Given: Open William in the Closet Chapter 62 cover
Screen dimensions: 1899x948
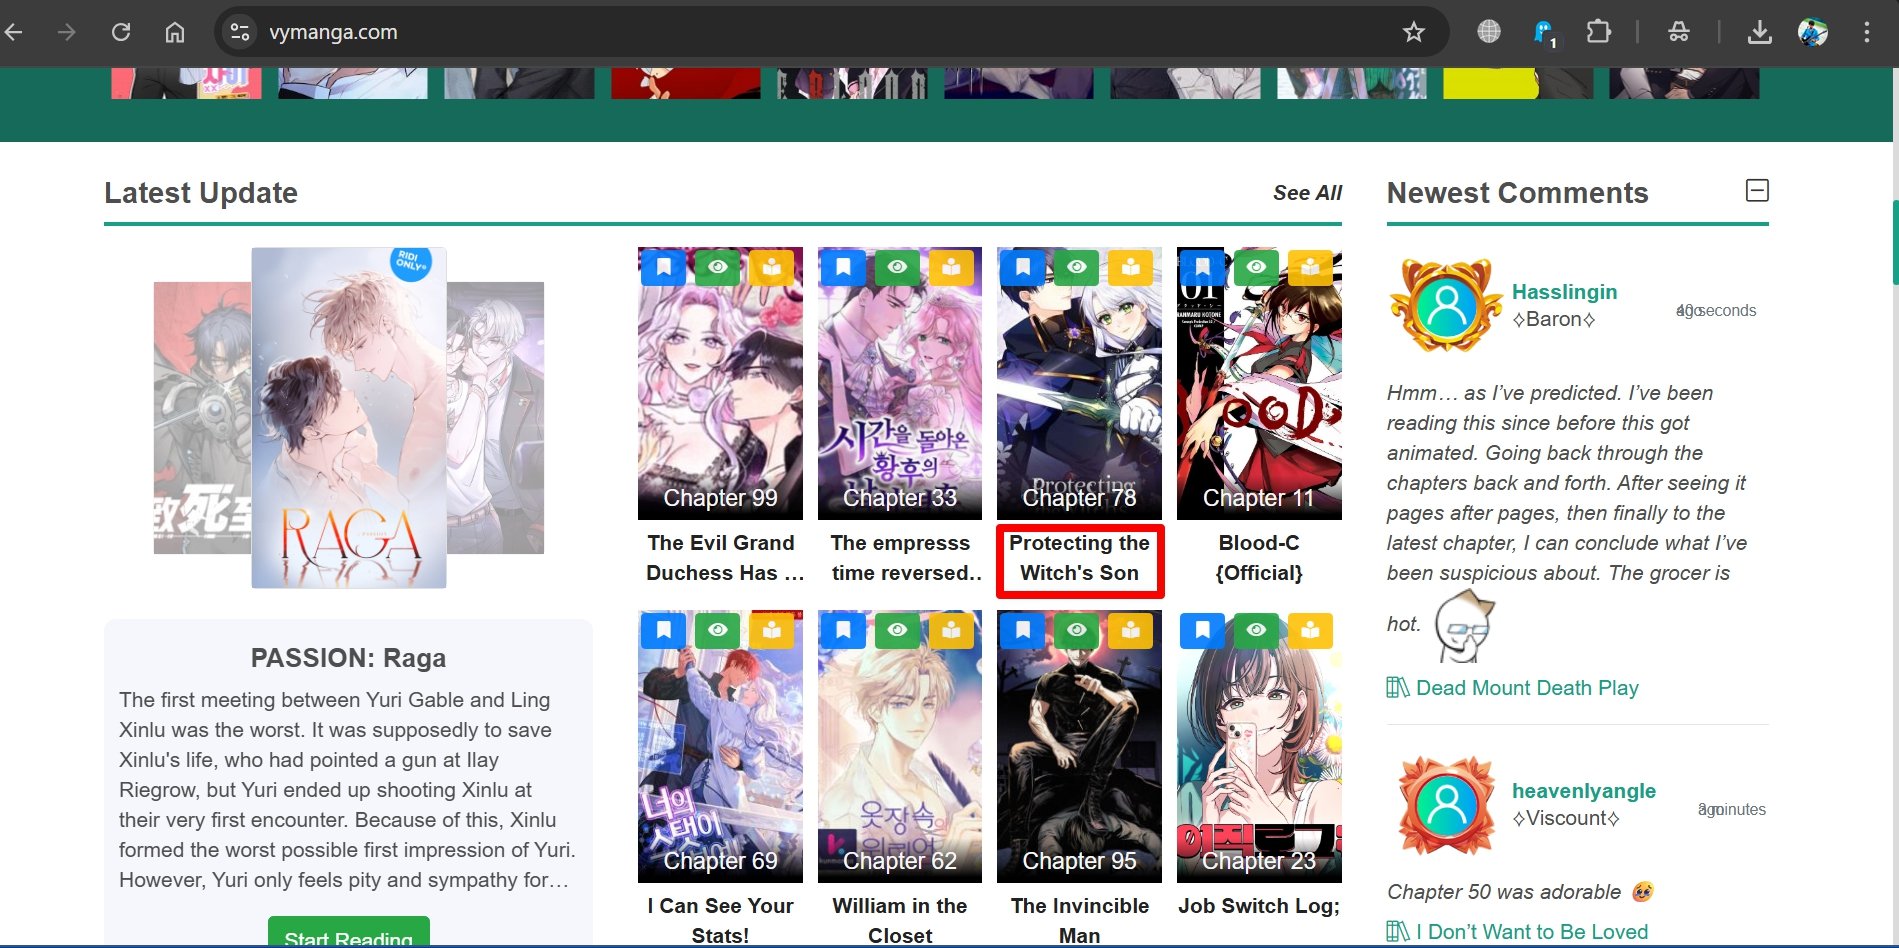Looking at the screenshot, I should click(900, 747).
